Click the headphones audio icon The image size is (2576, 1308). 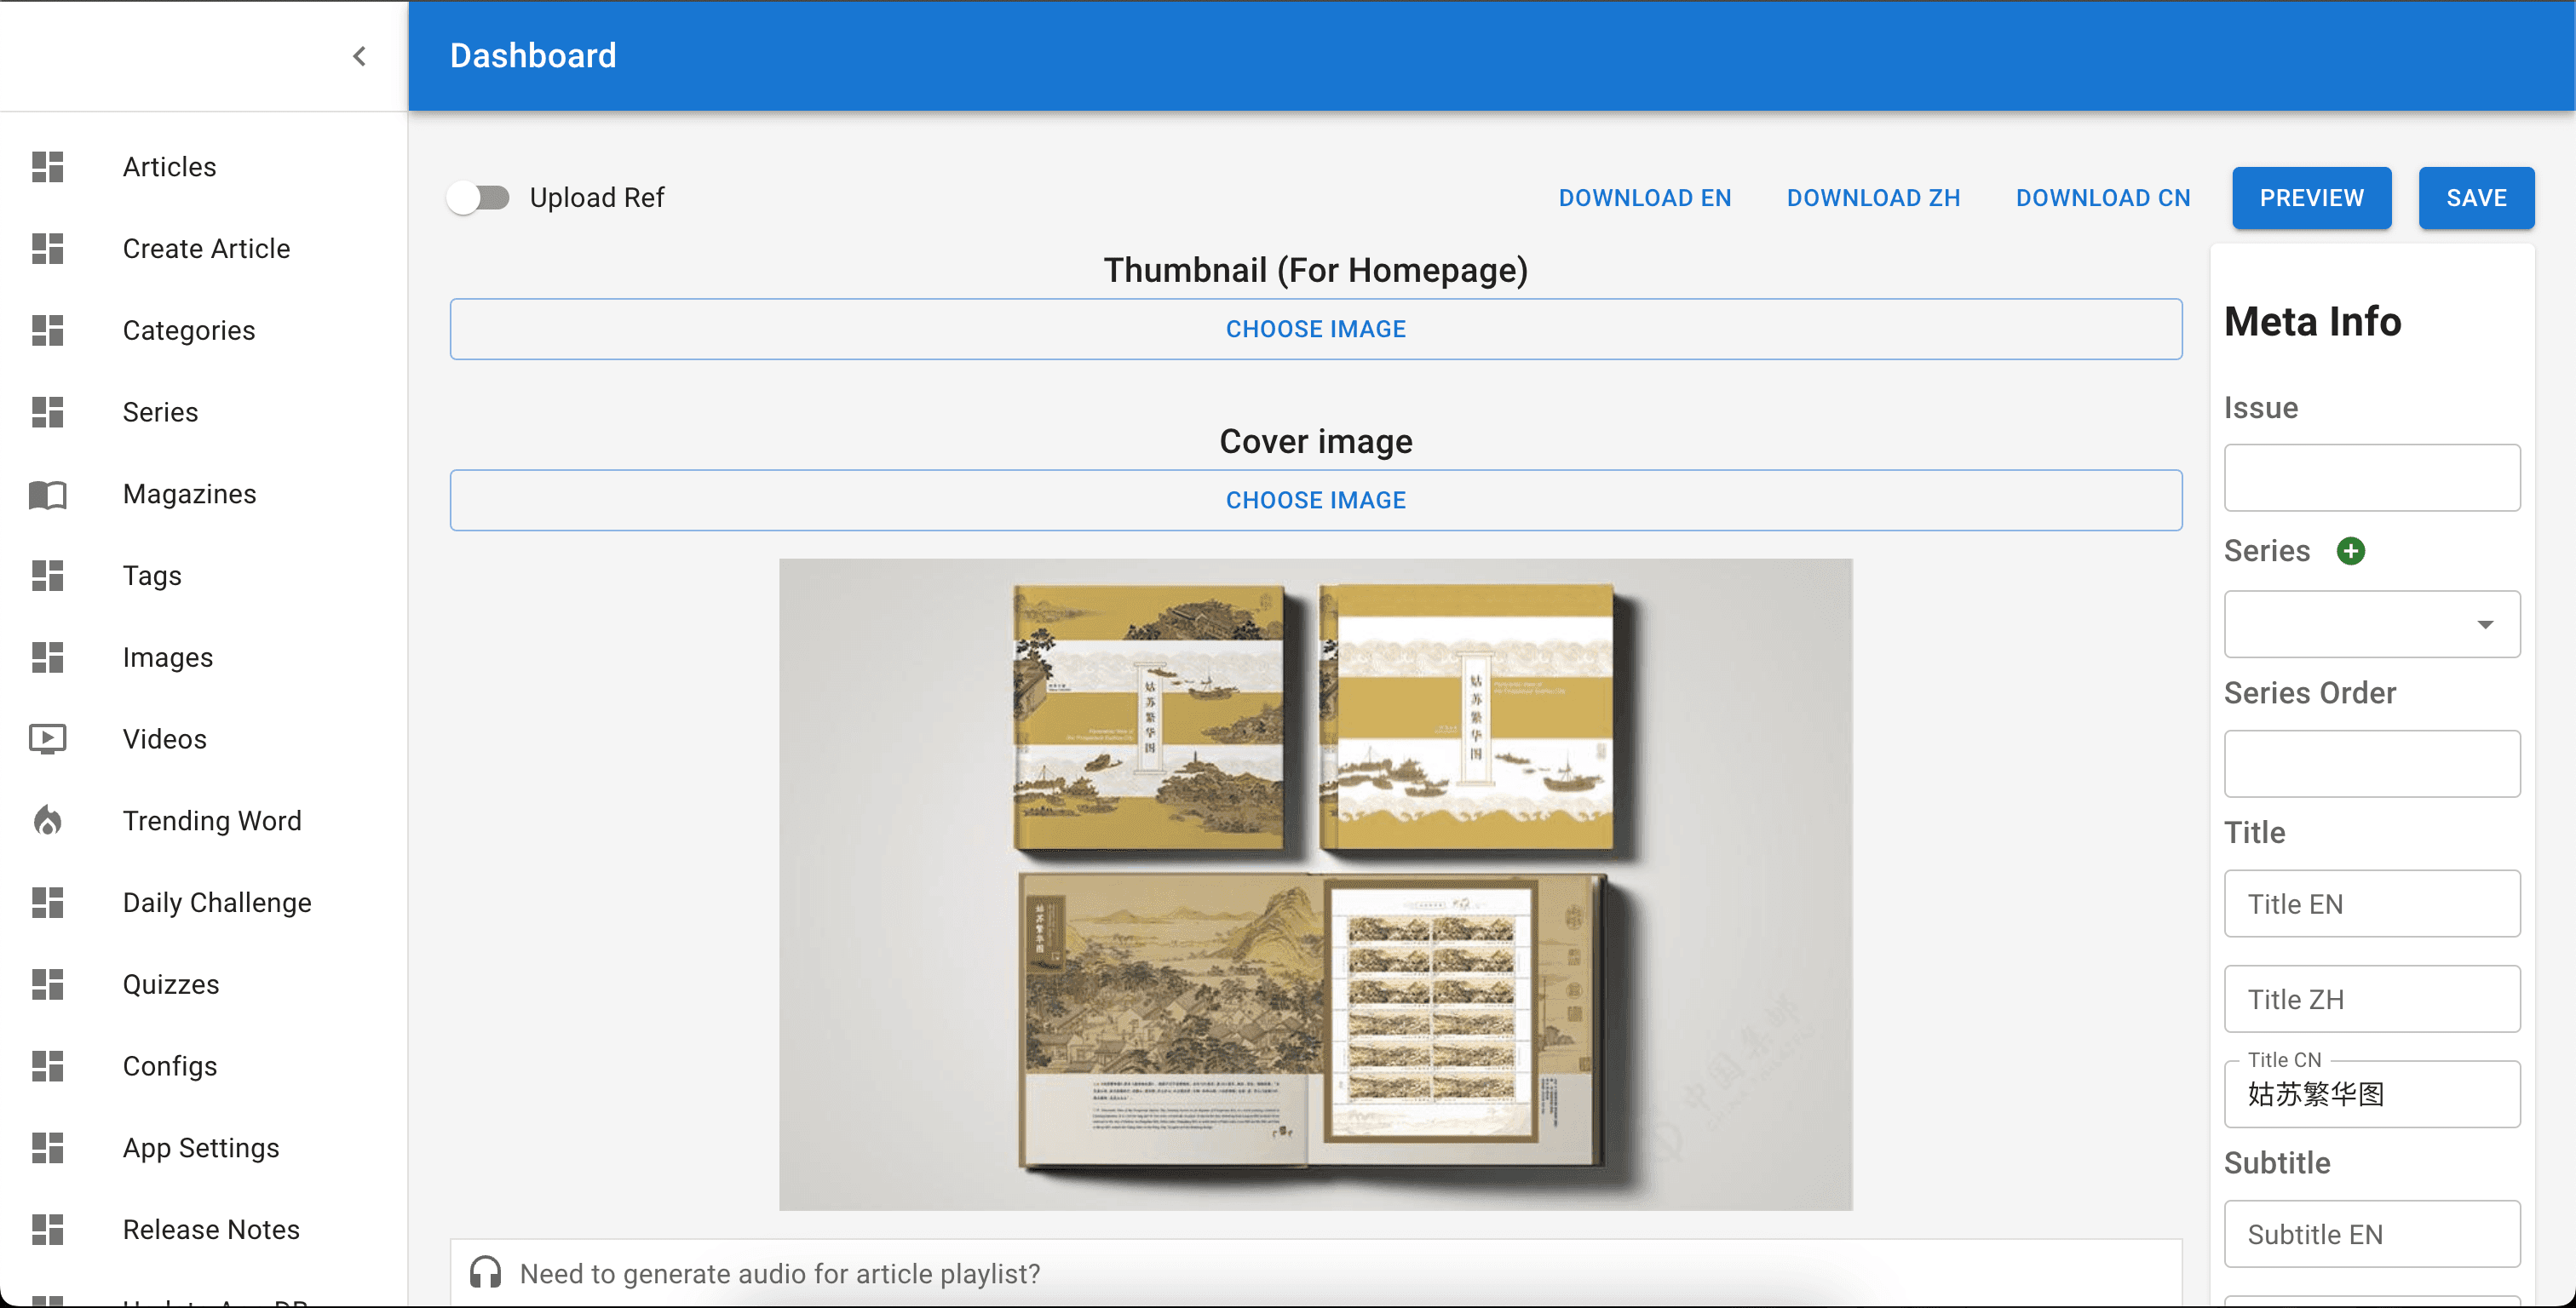485,1273
